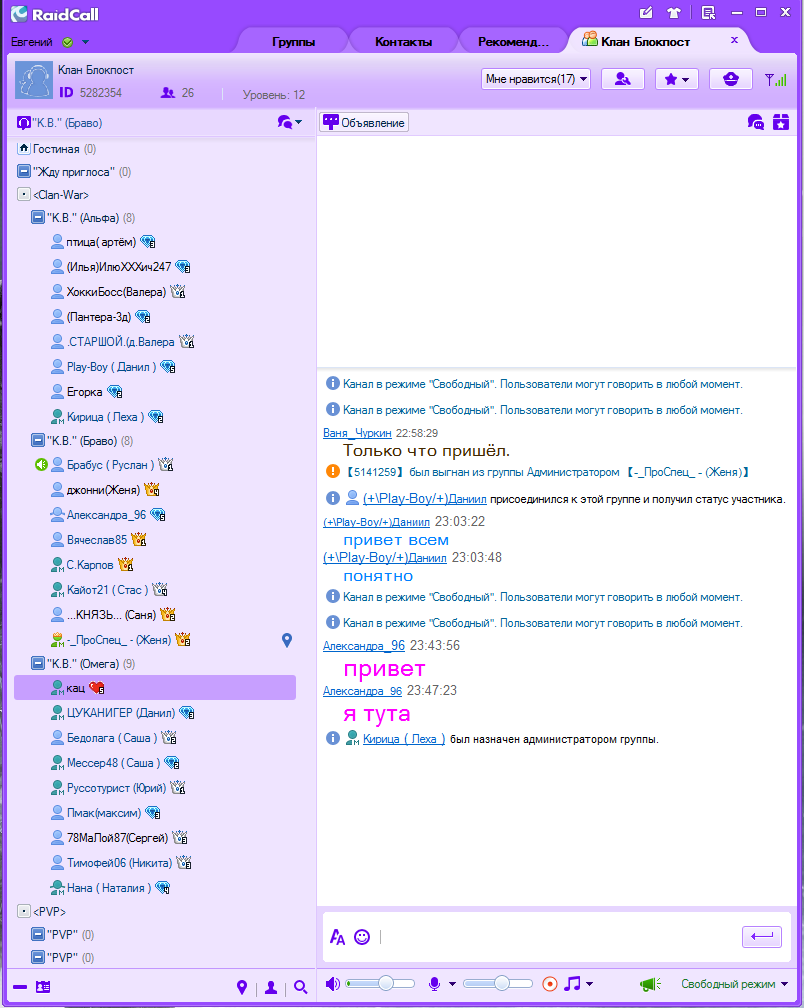
Task: Collapse the <PVP> category
Action: point(24,911)
